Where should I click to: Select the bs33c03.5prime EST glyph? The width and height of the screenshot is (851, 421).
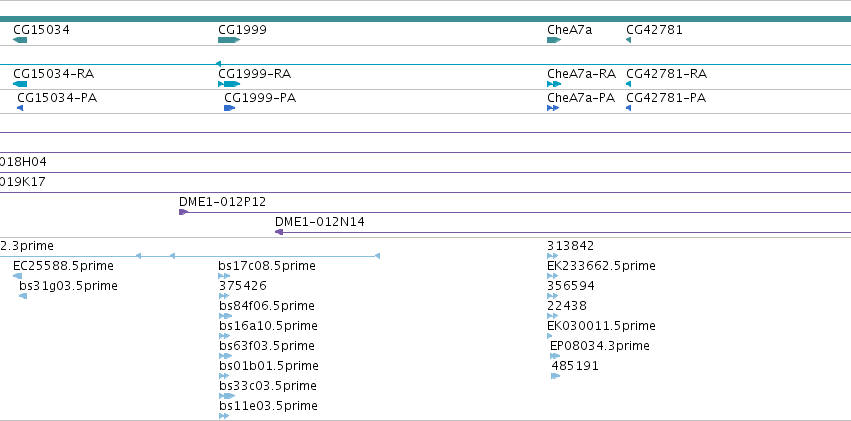227,396
